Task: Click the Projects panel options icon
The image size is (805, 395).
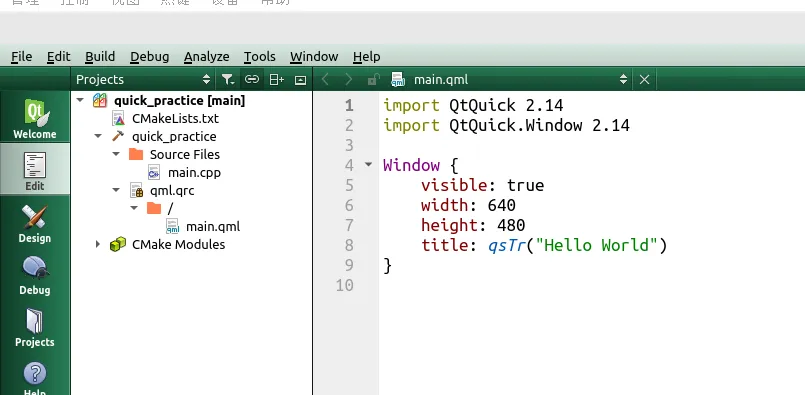Action: (300, 80)
